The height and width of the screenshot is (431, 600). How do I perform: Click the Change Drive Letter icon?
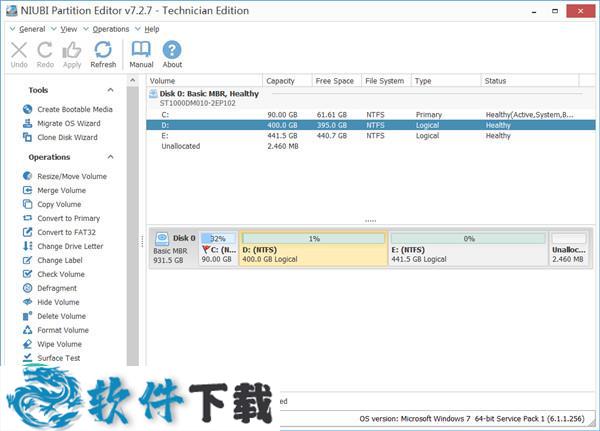point(28,246)
